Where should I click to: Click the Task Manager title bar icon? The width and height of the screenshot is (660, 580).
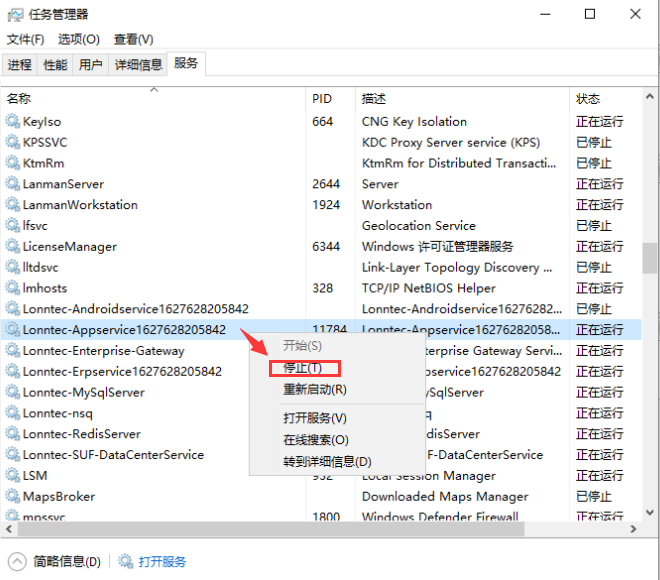click(x=16, y=15)
